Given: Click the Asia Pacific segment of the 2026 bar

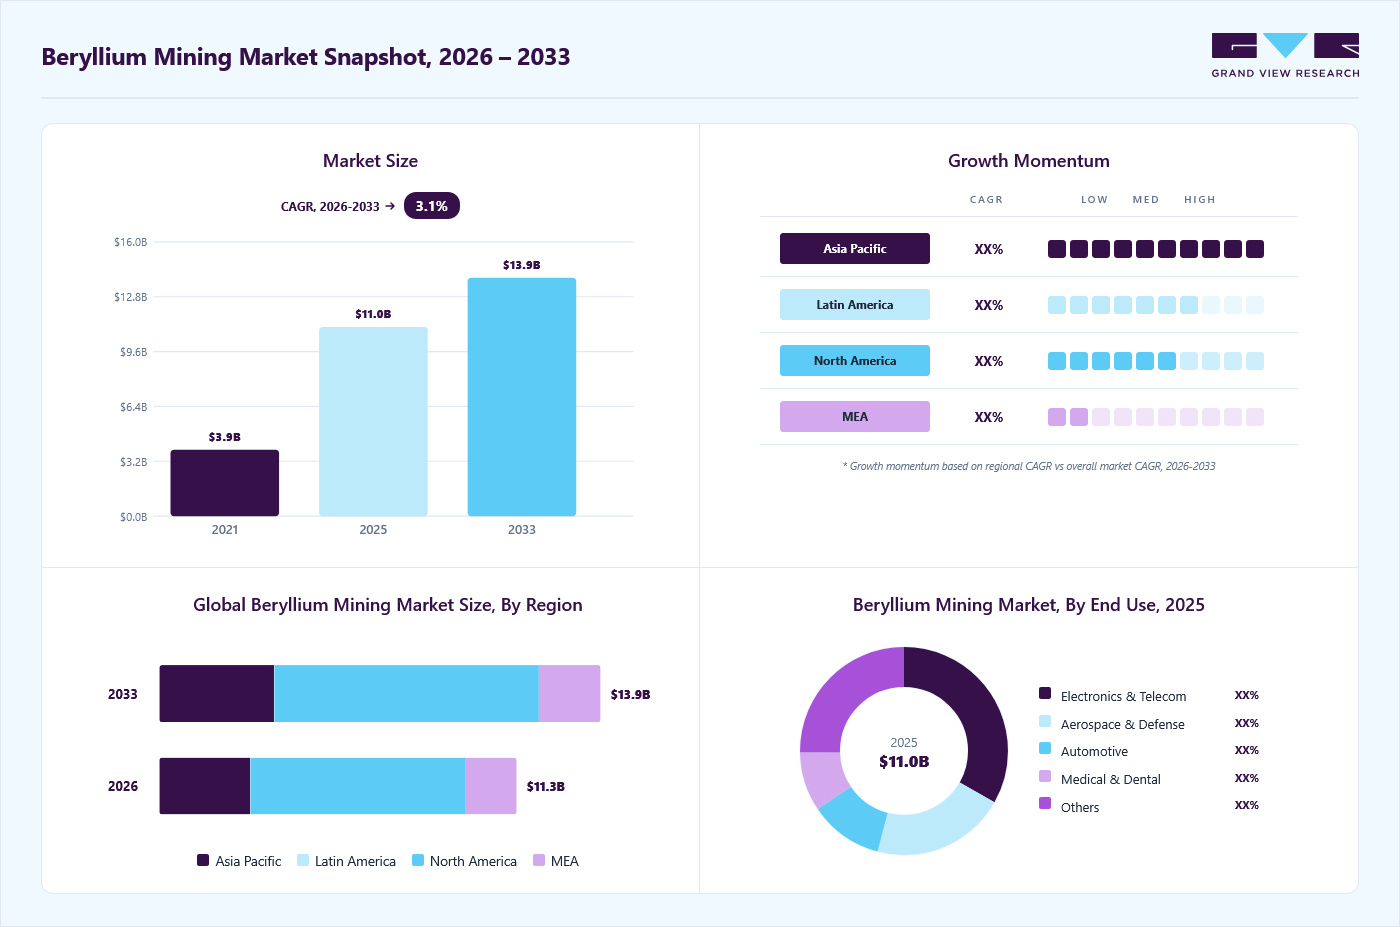Looking at the screenshot, I should tap(205, 786).
